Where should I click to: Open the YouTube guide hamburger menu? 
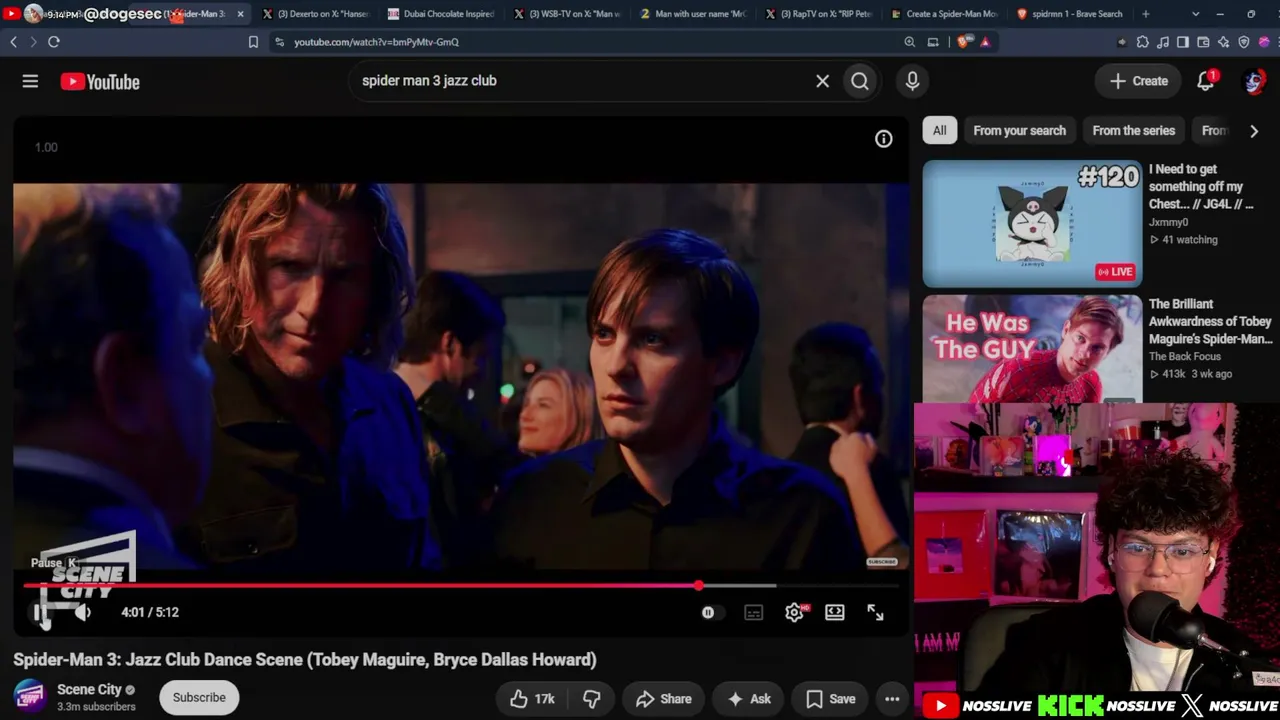coord(30,82)
